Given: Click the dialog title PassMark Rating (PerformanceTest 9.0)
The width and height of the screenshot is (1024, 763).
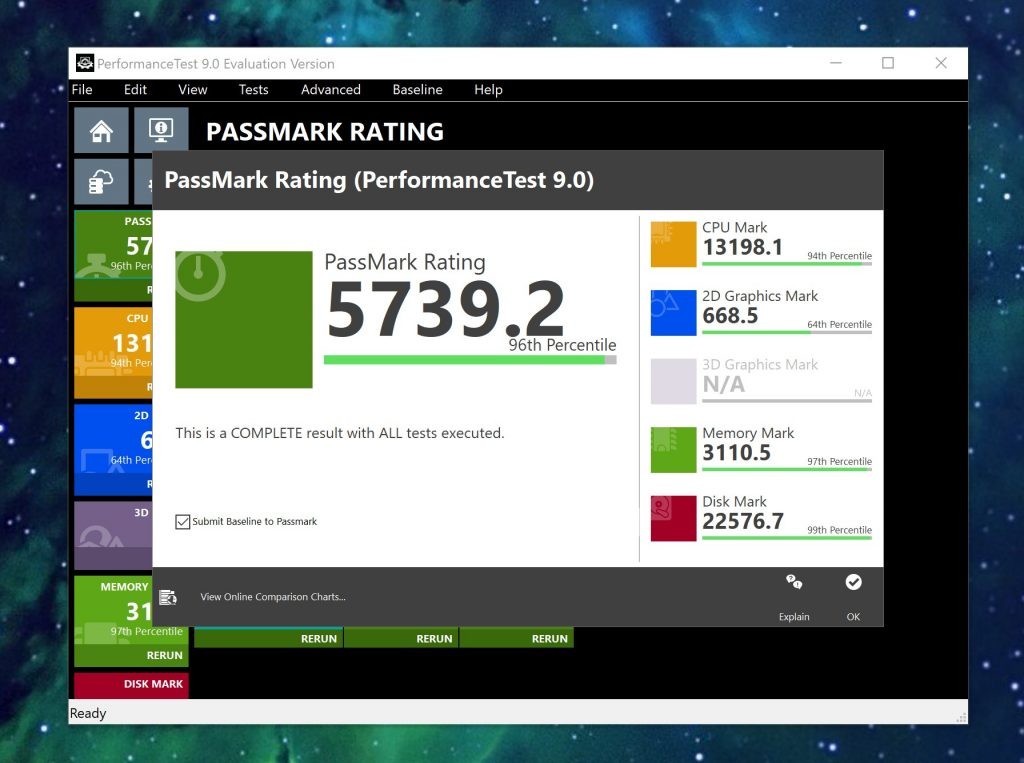Looking at the screenshot, I should point(379,180).
